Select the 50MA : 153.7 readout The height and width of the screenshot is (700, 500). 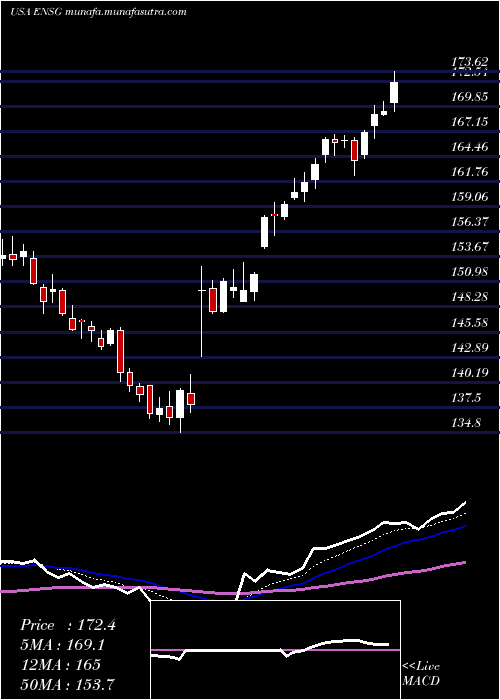pos(68,684)
